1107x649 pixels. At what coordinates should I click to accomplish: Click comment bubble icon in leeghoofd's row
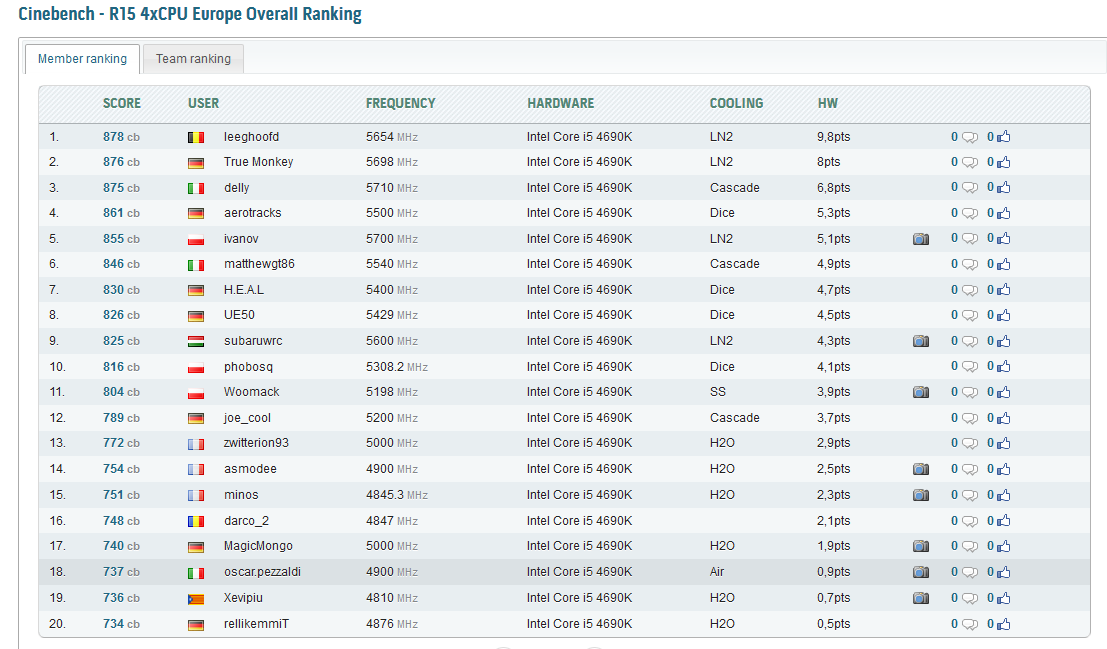[970, 138]
